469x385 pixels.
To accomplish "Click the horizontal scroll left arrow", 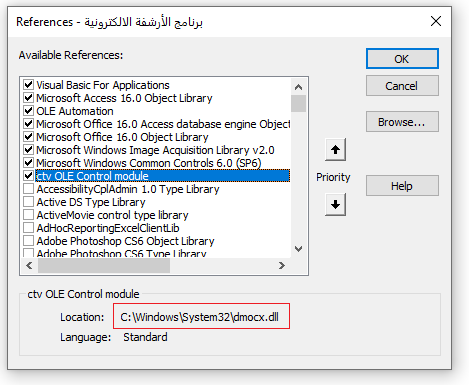I will 29,265.
